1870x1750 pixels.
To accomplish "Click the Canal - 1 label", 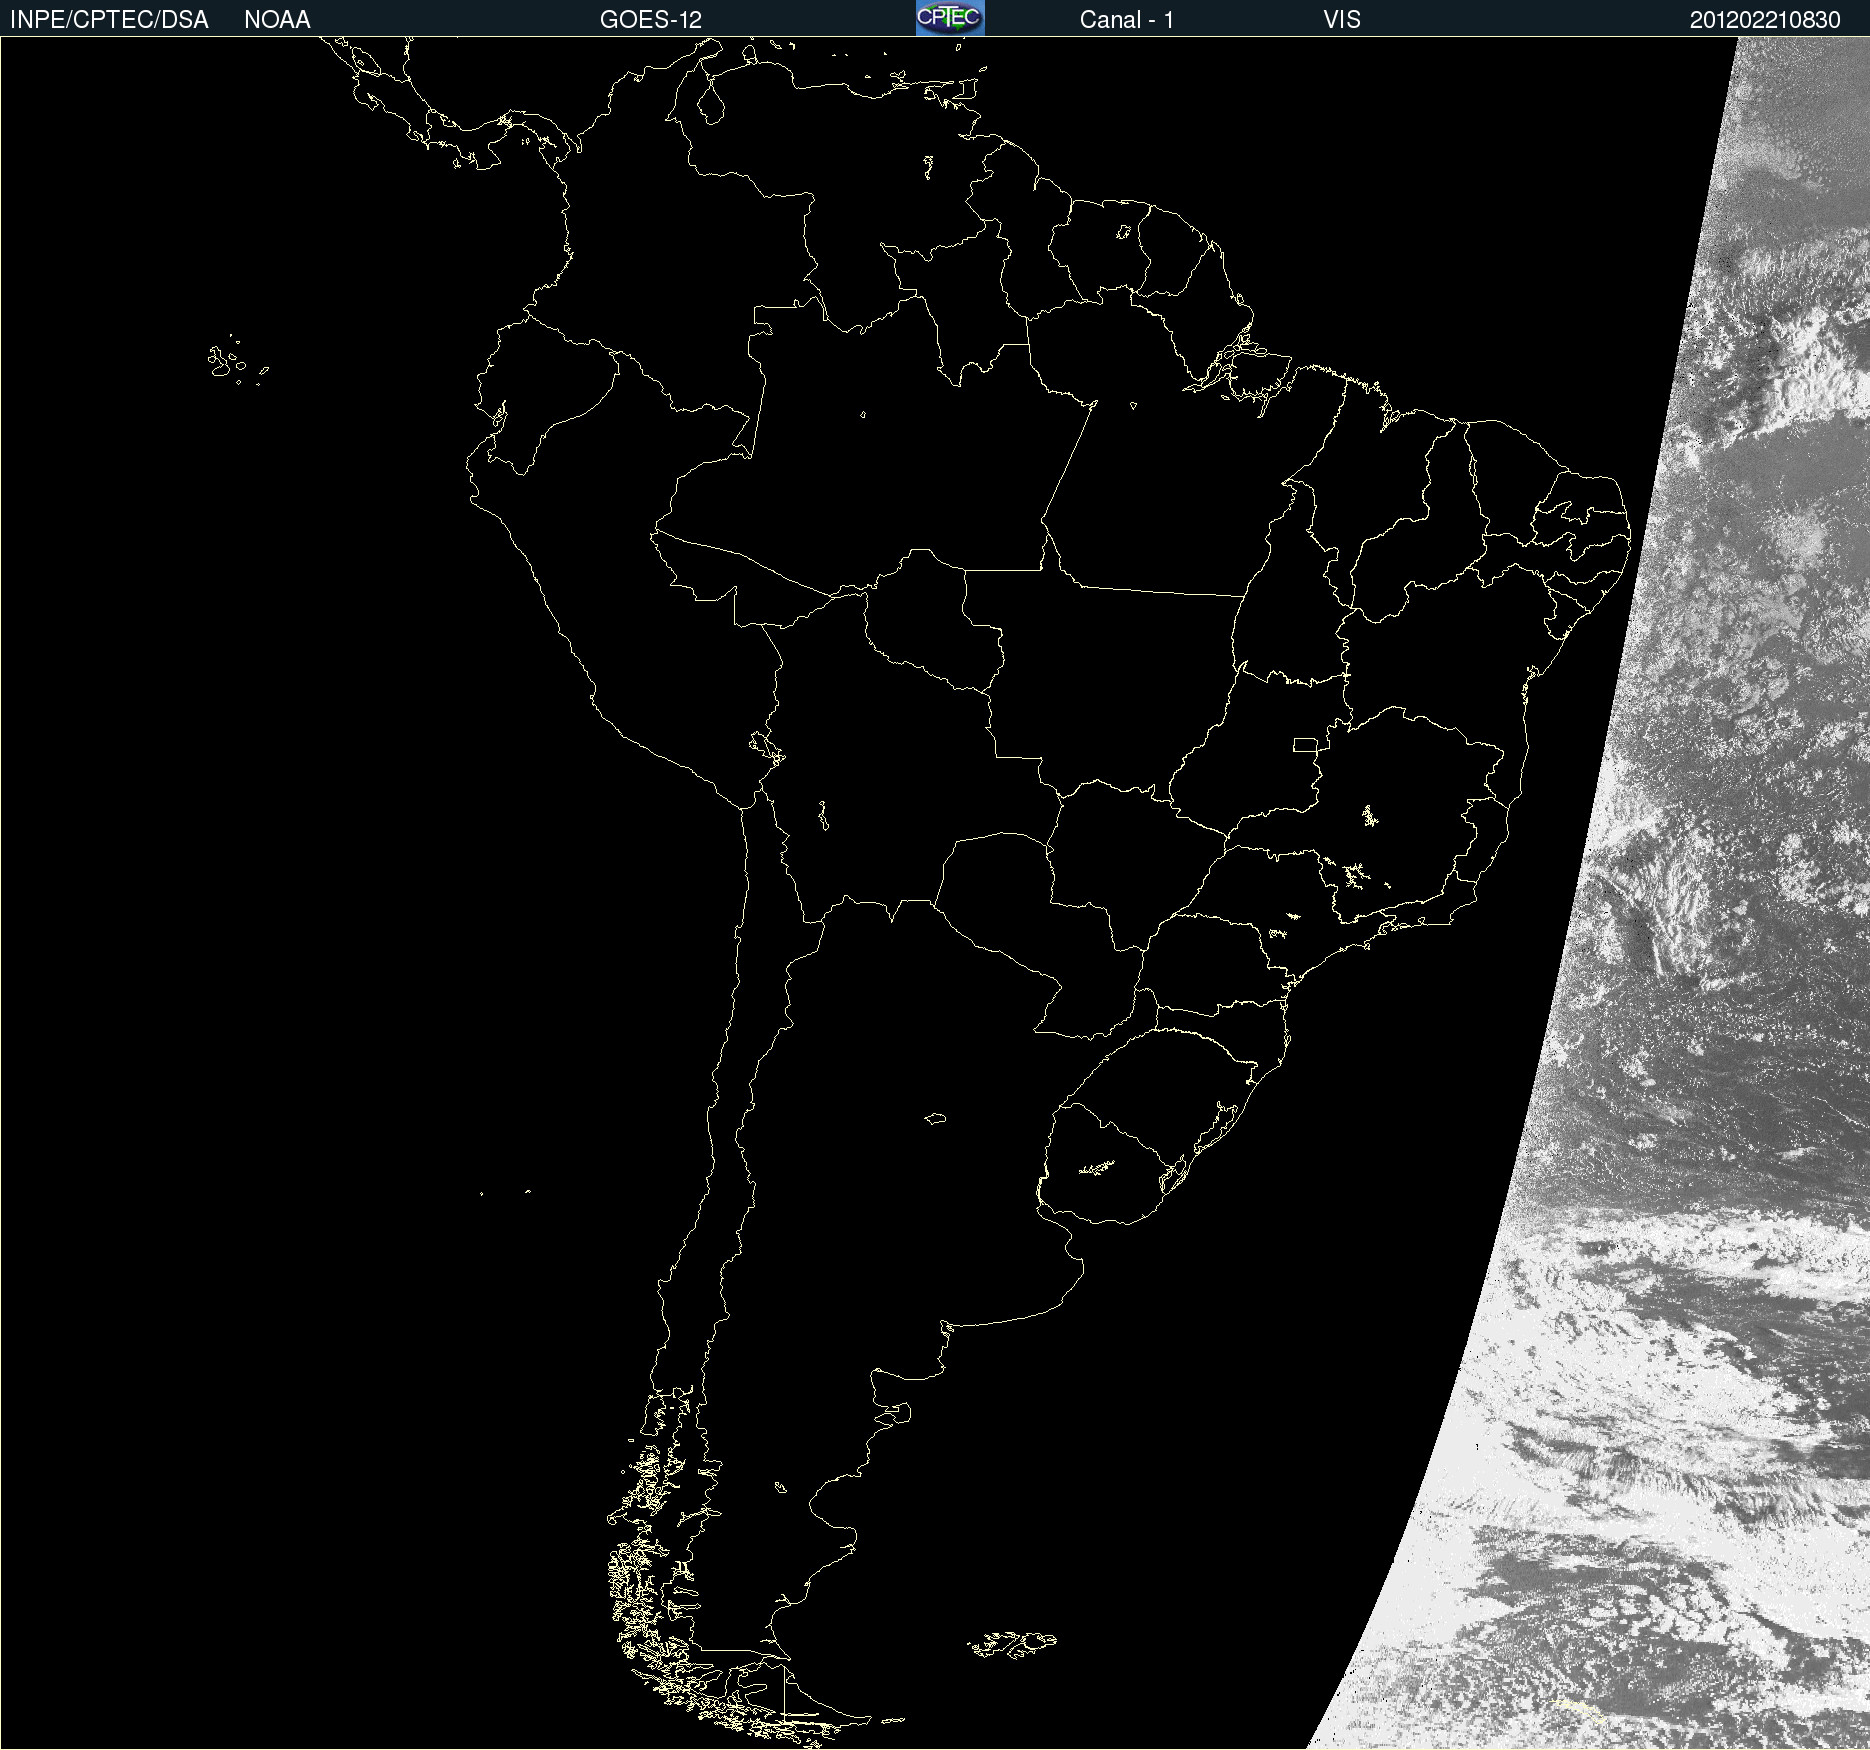I will [x=1126, y=20].
